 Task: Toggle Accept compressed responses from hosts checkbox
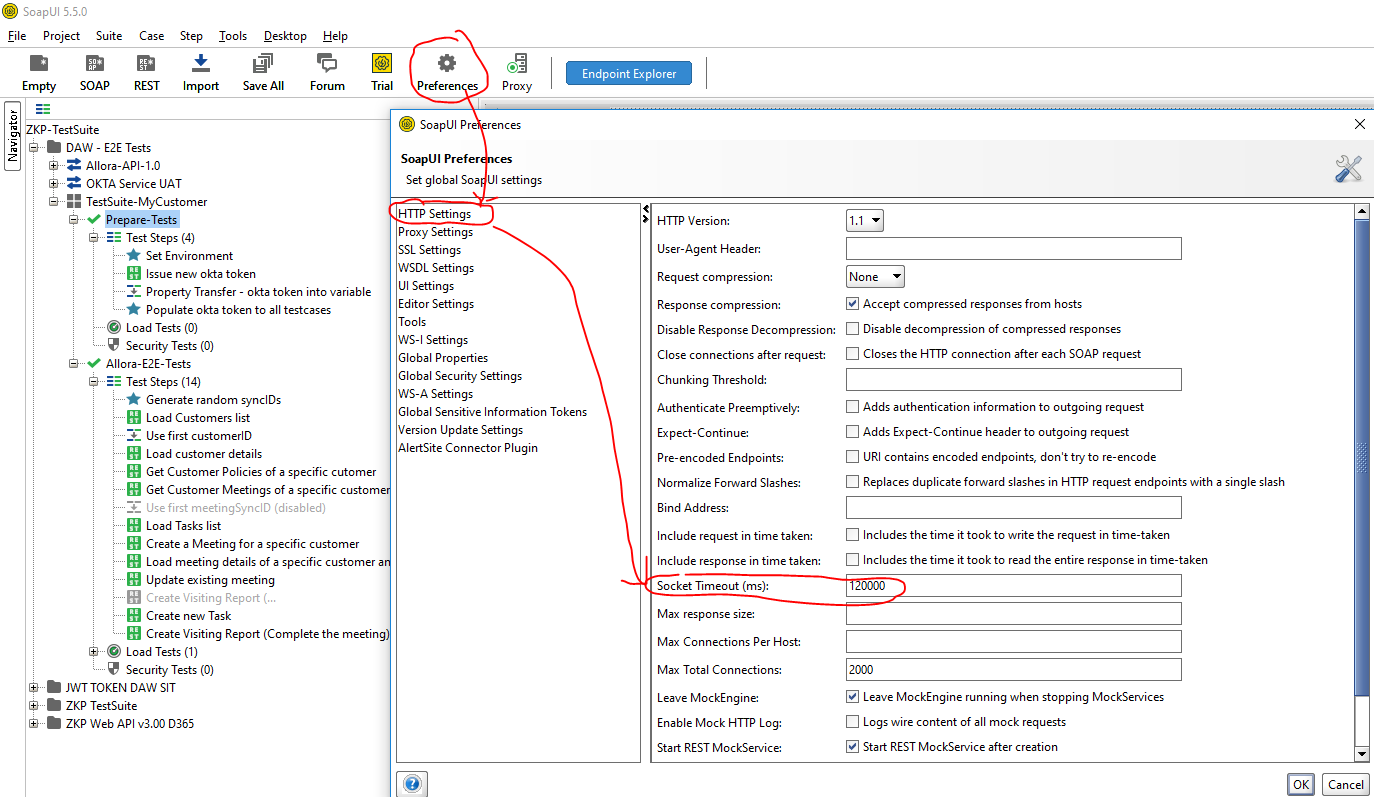pyautogui.click(x=853, y=304)
